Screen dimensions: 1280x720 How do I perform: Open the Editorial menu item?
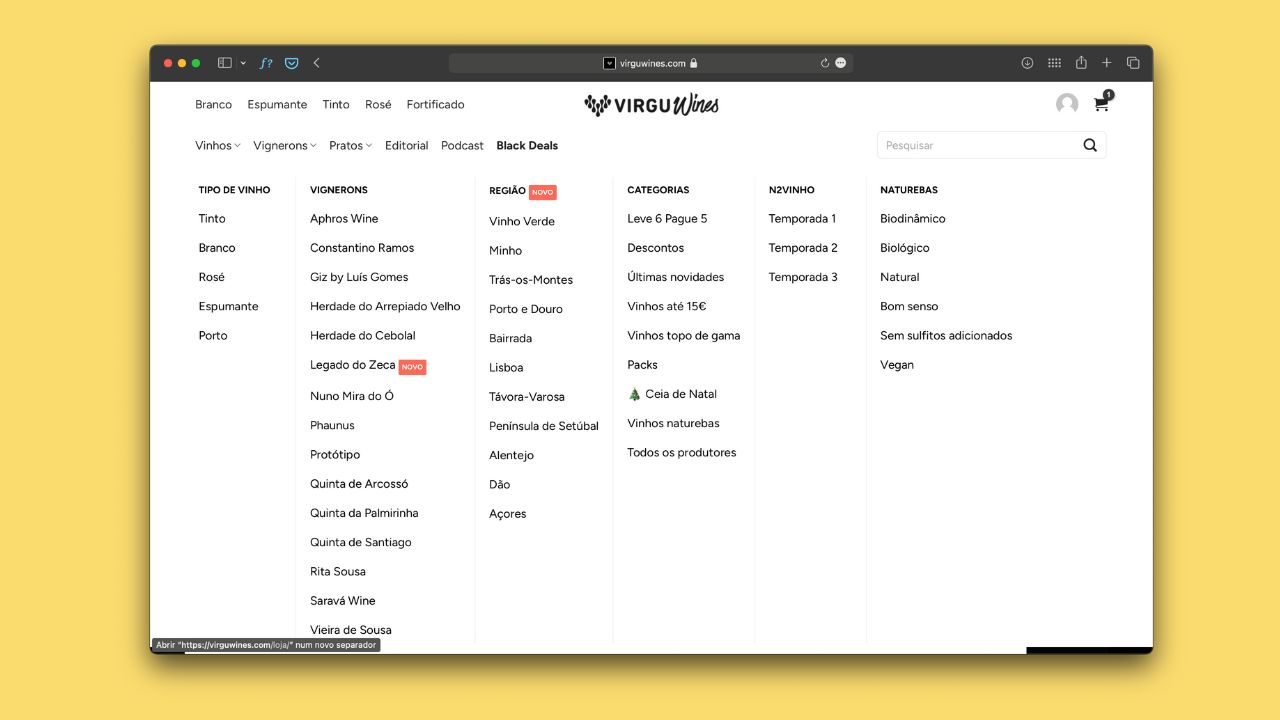point(407,145)
